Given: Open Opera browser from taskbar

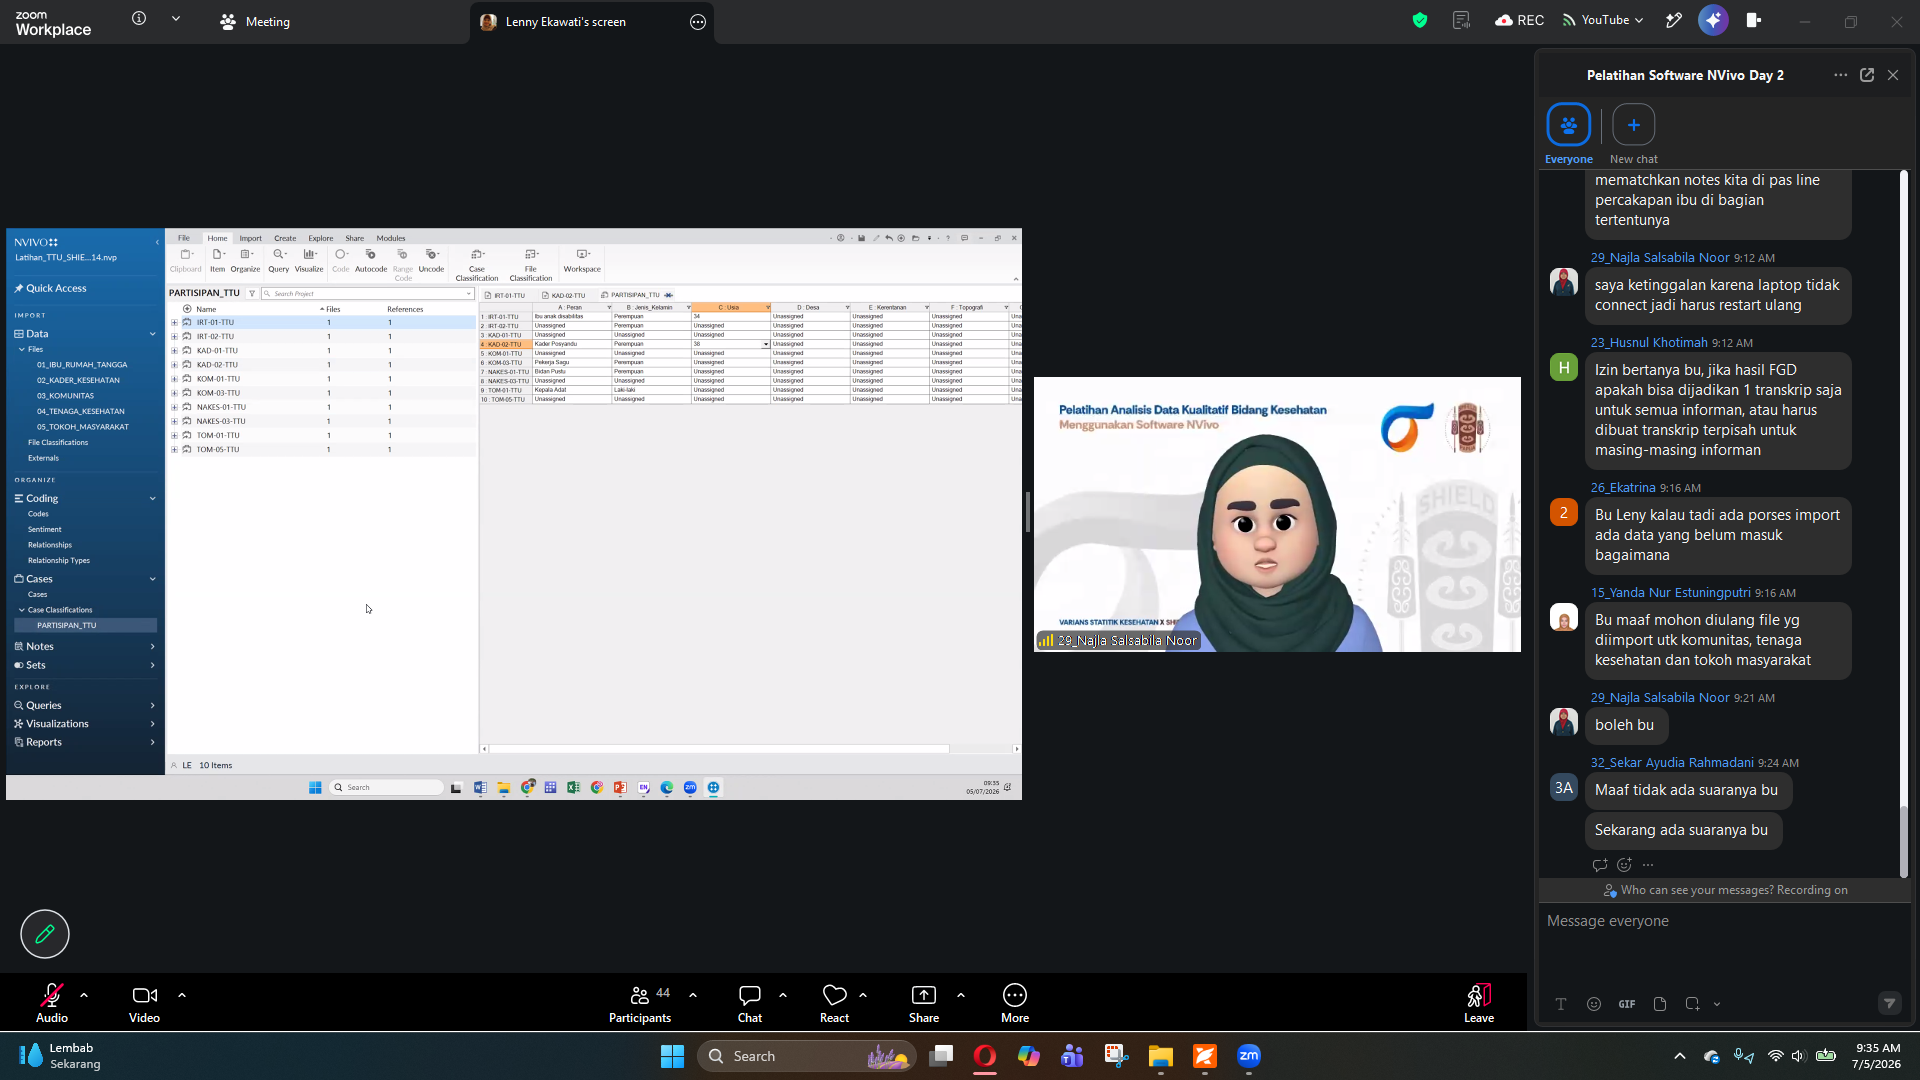Looking at the screenshot, I should point(985,1056).
